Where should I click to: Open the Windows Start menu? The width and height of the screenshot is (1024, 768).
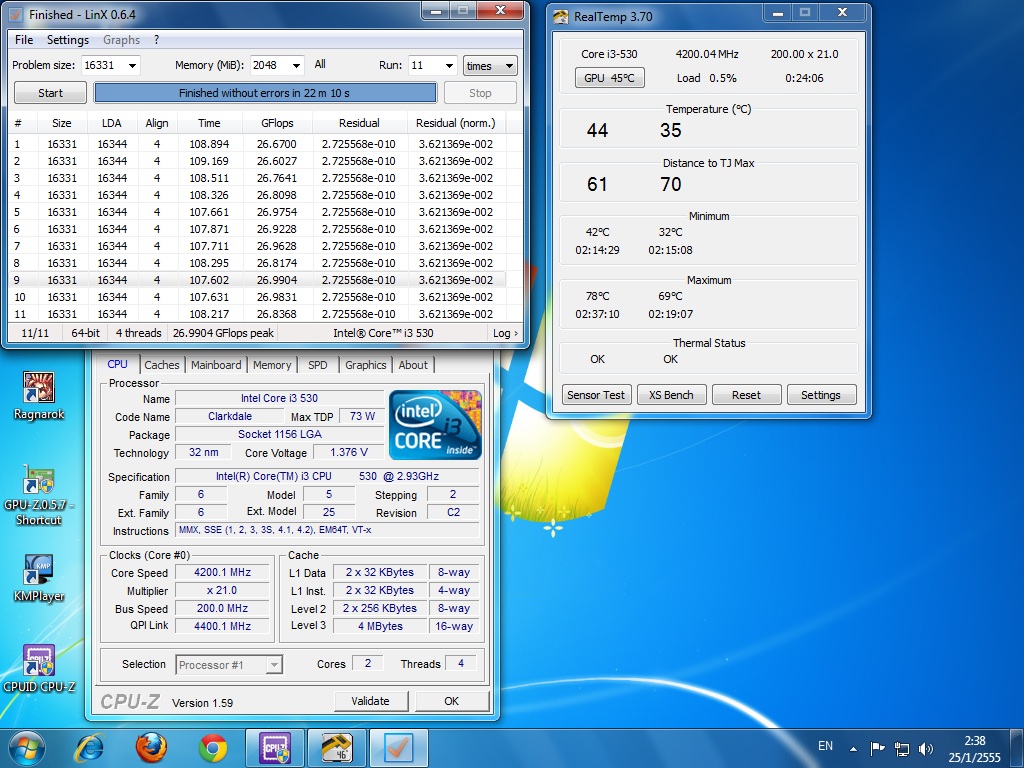pyautogui.click(x=27, y=747)
